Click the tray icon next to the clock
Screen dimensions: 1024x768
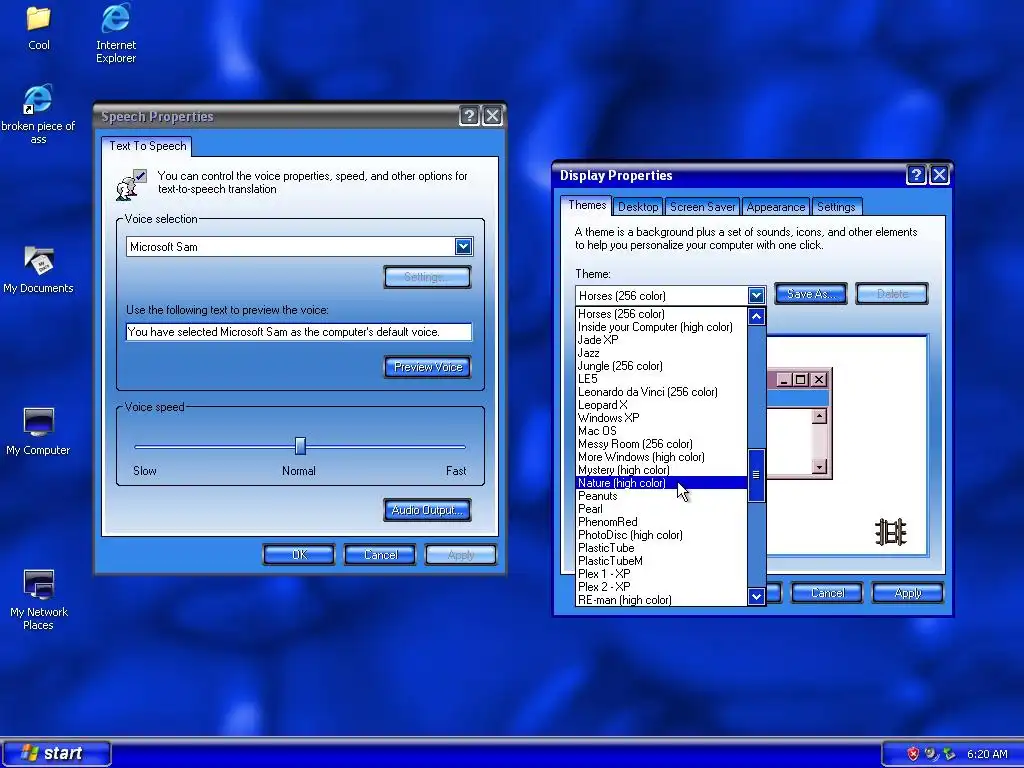[949, 754]
